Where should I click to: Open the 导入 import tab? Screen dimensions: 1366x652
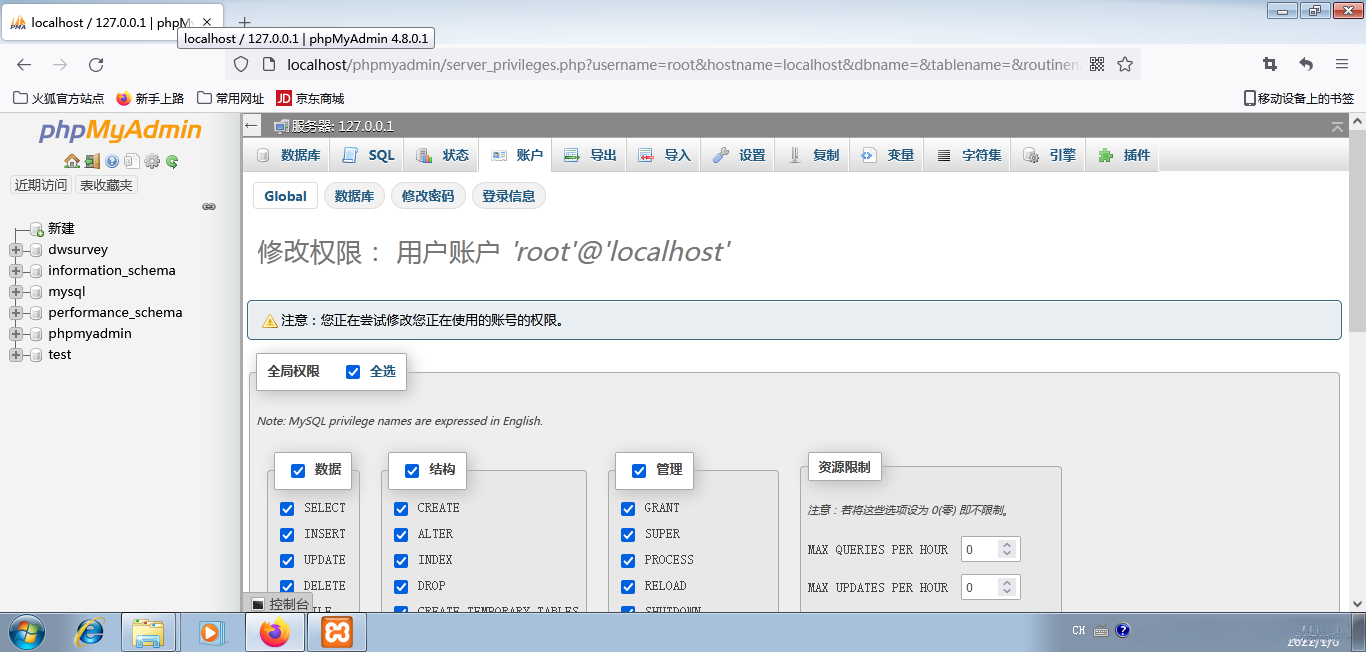click(x=664, y=155)
